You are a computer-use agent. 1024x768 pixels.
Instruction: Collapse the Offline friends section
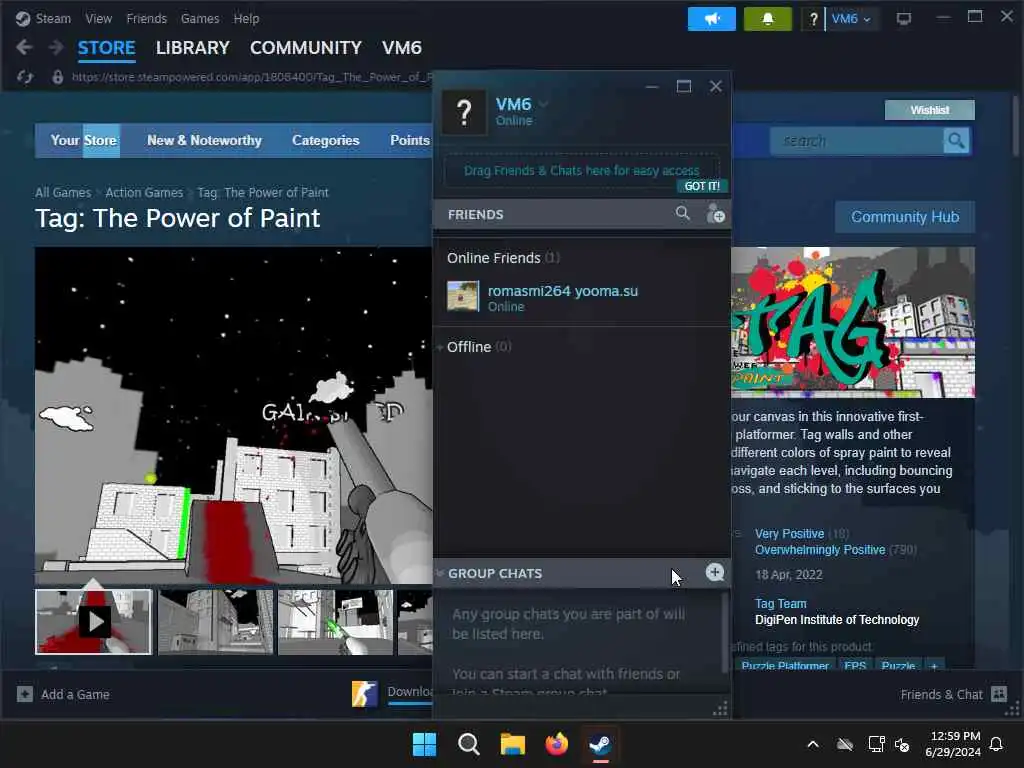coord(441,347)
